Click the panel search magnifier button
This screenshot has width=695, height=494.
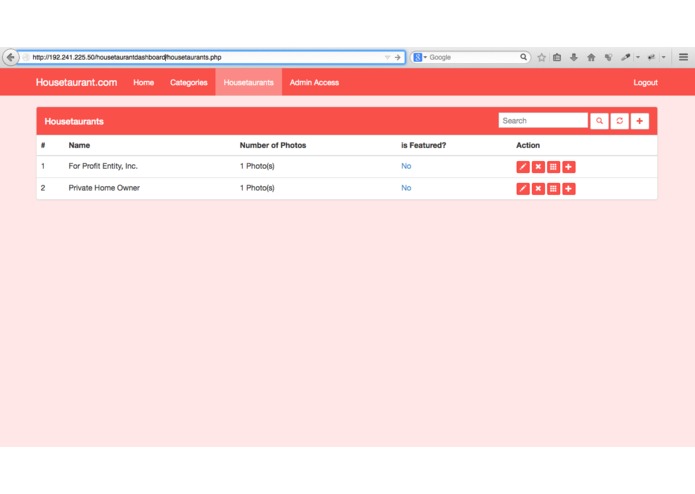[599, 121]
